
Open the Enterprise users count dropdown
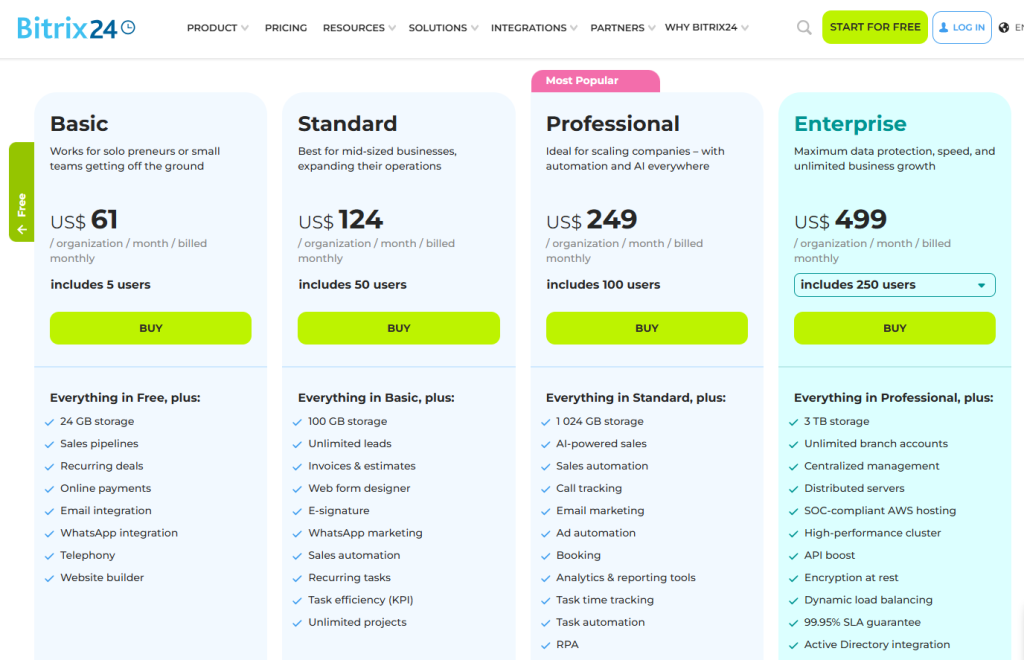[x=894, y=285]
